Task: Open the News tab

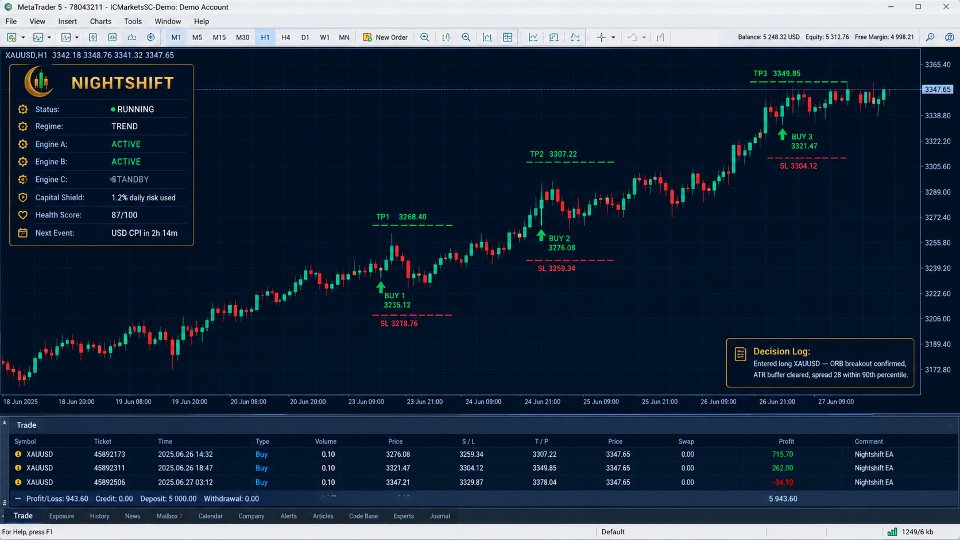Action: (x=132, y=516)
